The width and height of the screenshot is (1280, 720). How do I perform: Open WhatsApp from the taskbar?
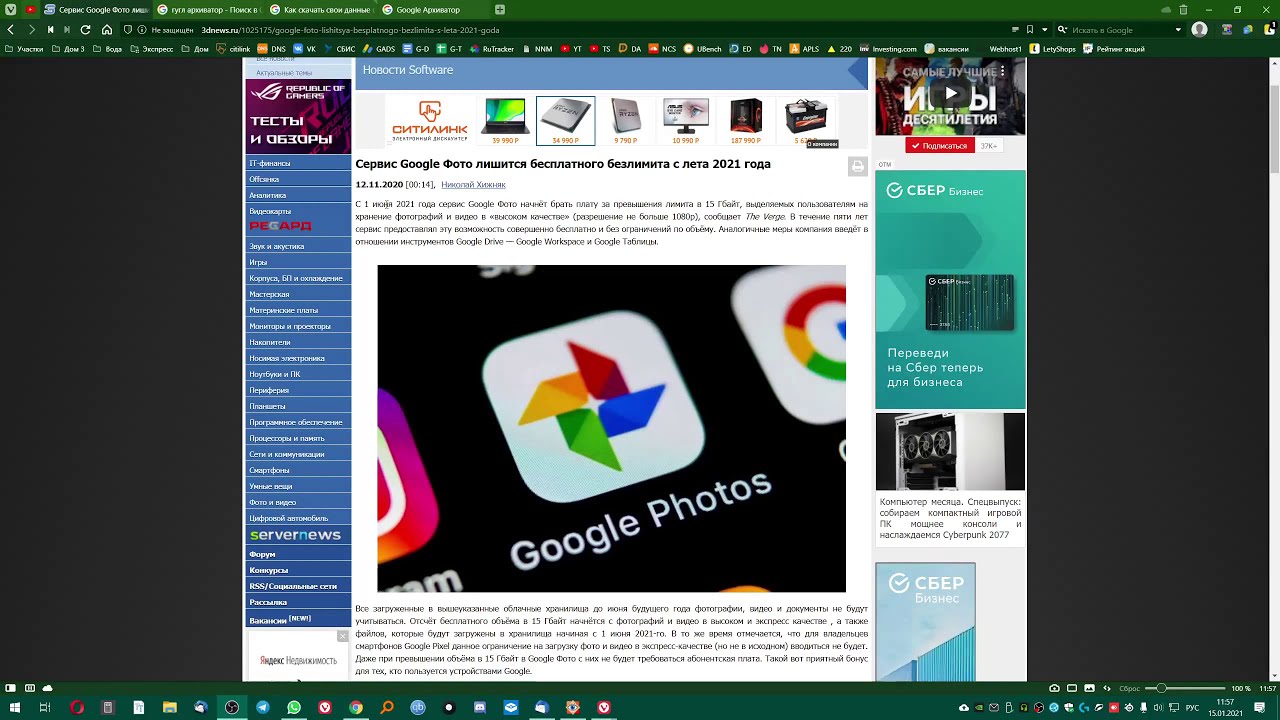(x=294, y=707)
